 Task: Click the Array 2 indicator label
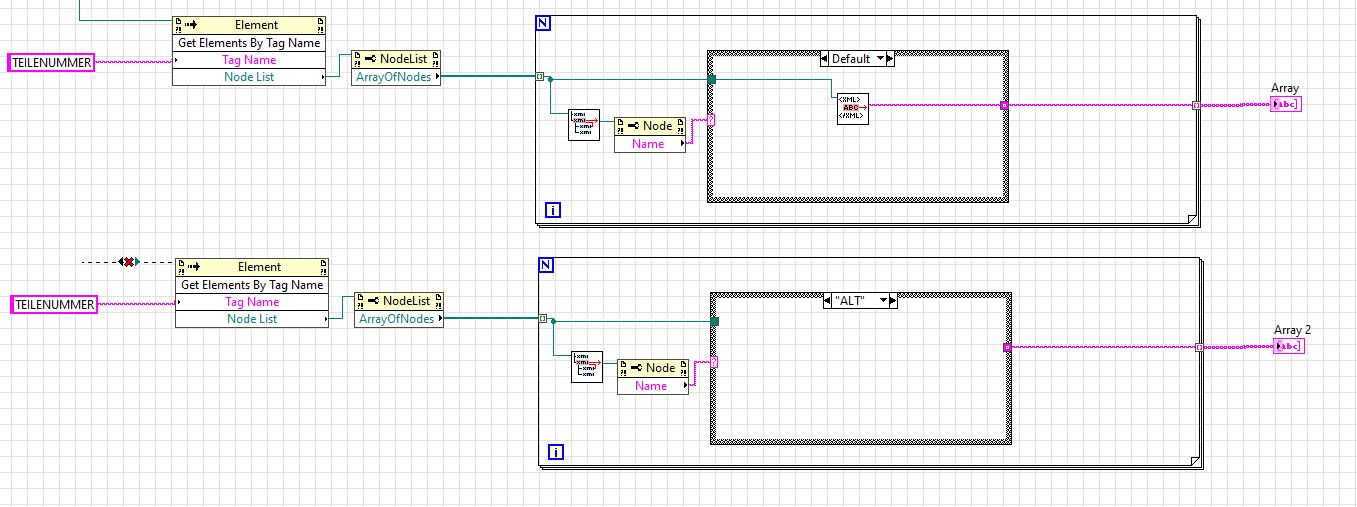(1292, 330)
